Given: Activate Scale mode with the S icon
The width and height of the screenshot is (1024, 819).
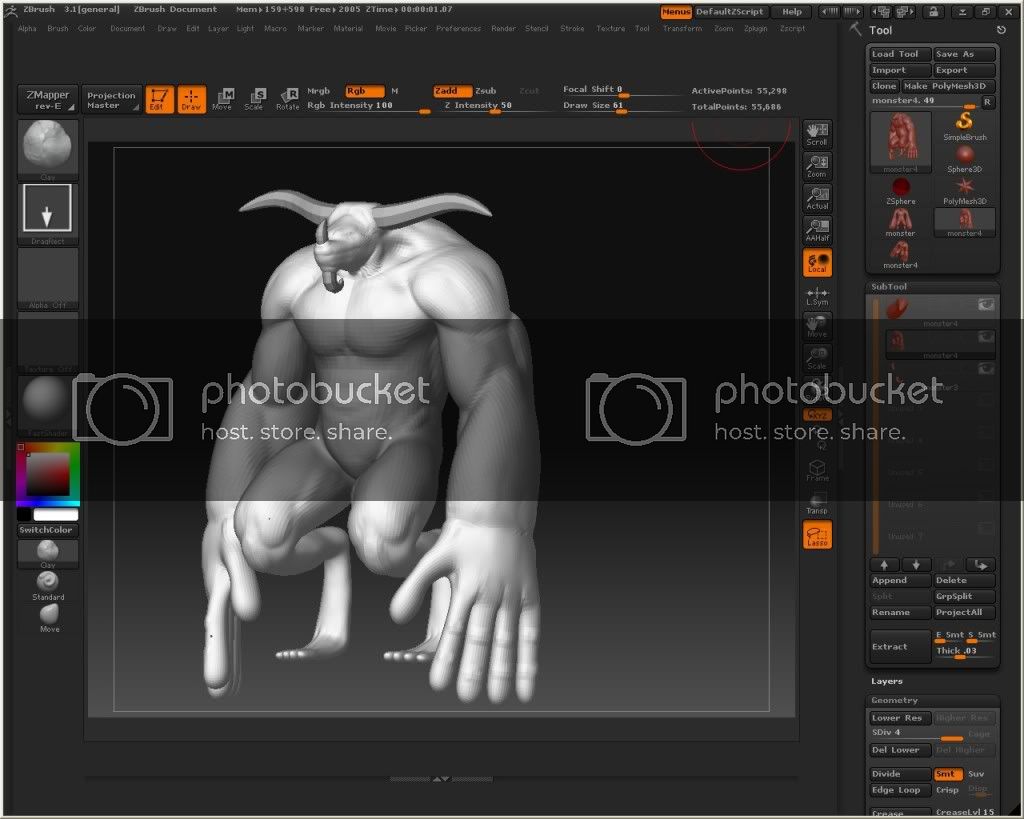Looking at the screenshot, I should (255, 99).
